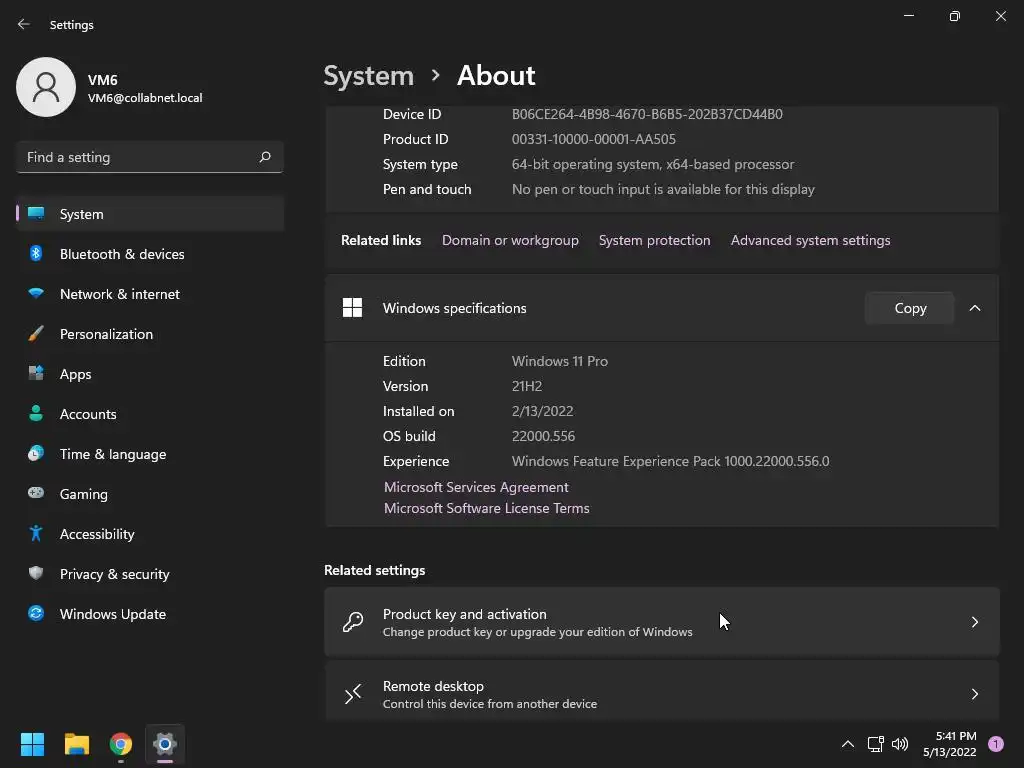
Task: Click the Edition value Windows 11 Pro
Action: pos(560,361)
